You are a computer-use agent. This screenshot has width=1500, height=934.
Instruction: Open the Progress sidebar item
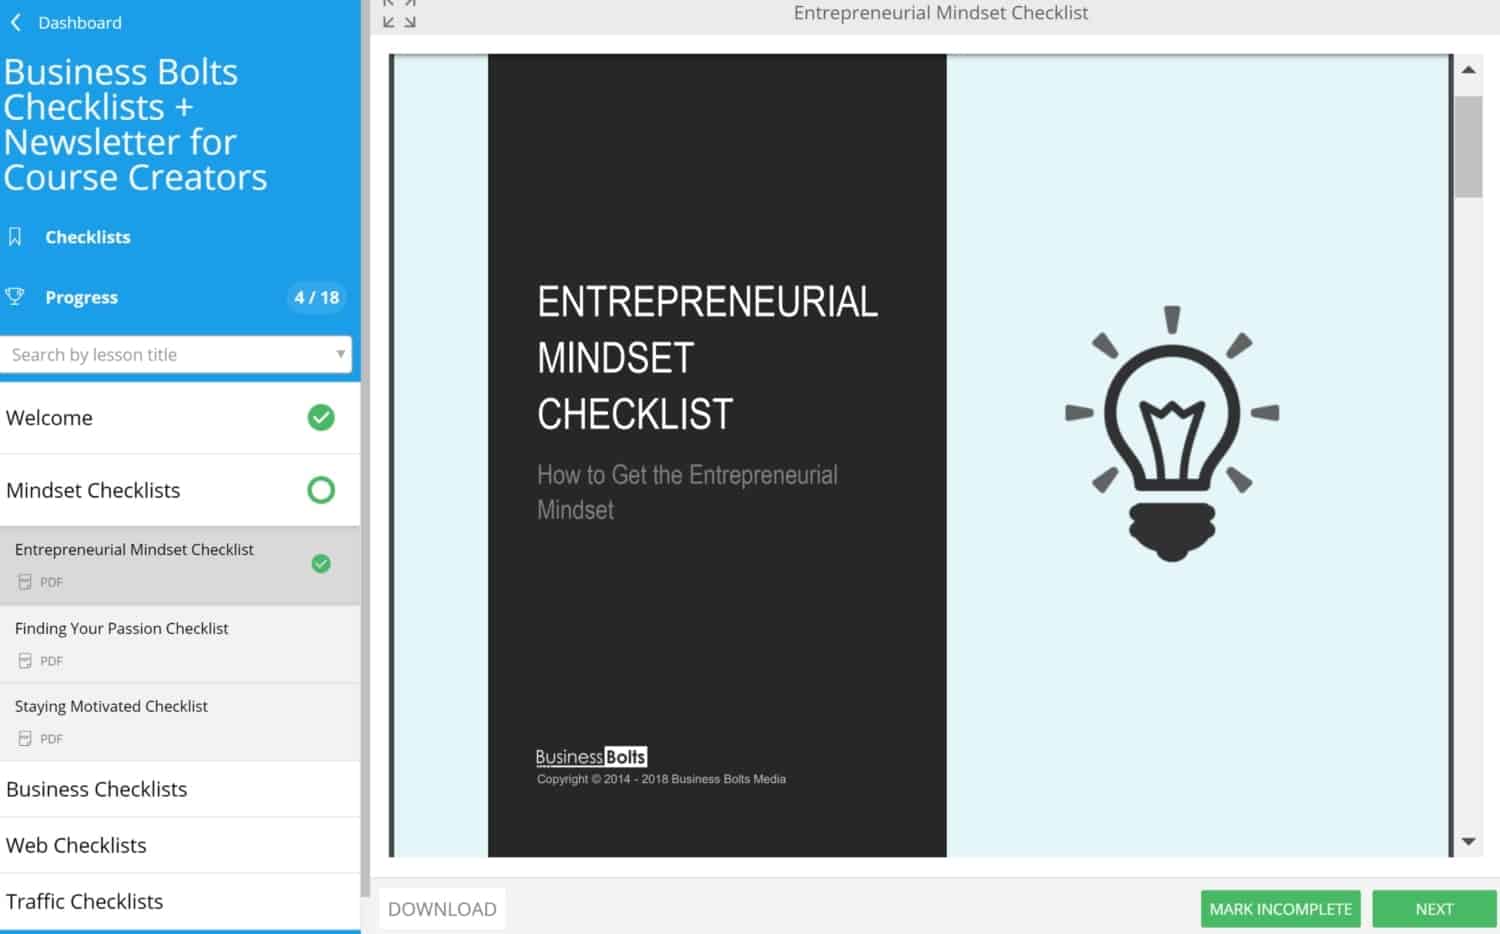[x=81, y=297]
